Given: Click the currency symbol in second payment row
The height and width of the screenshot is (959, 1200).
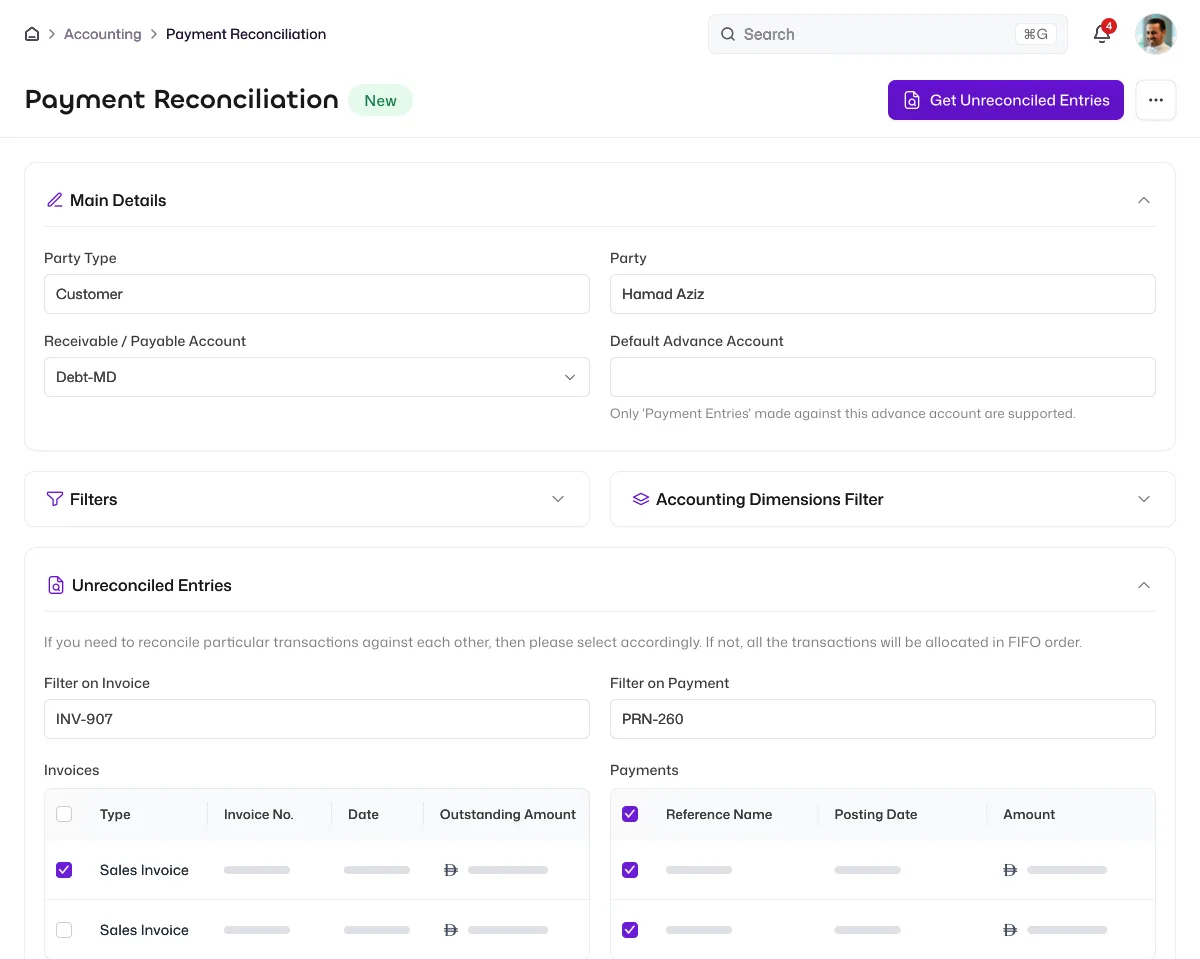Looking at the screenshot, I should coord(1010,930).
